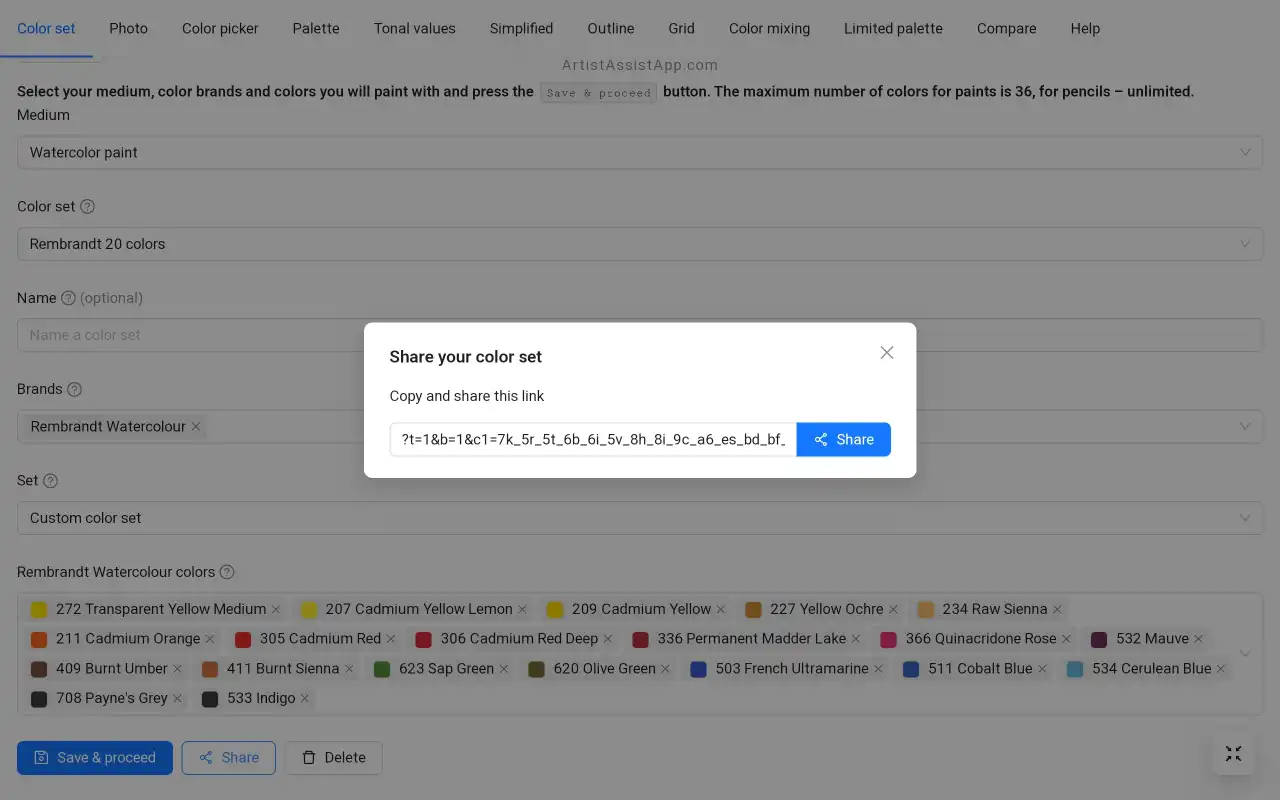Select the Limited palette tab

(893, 28)
